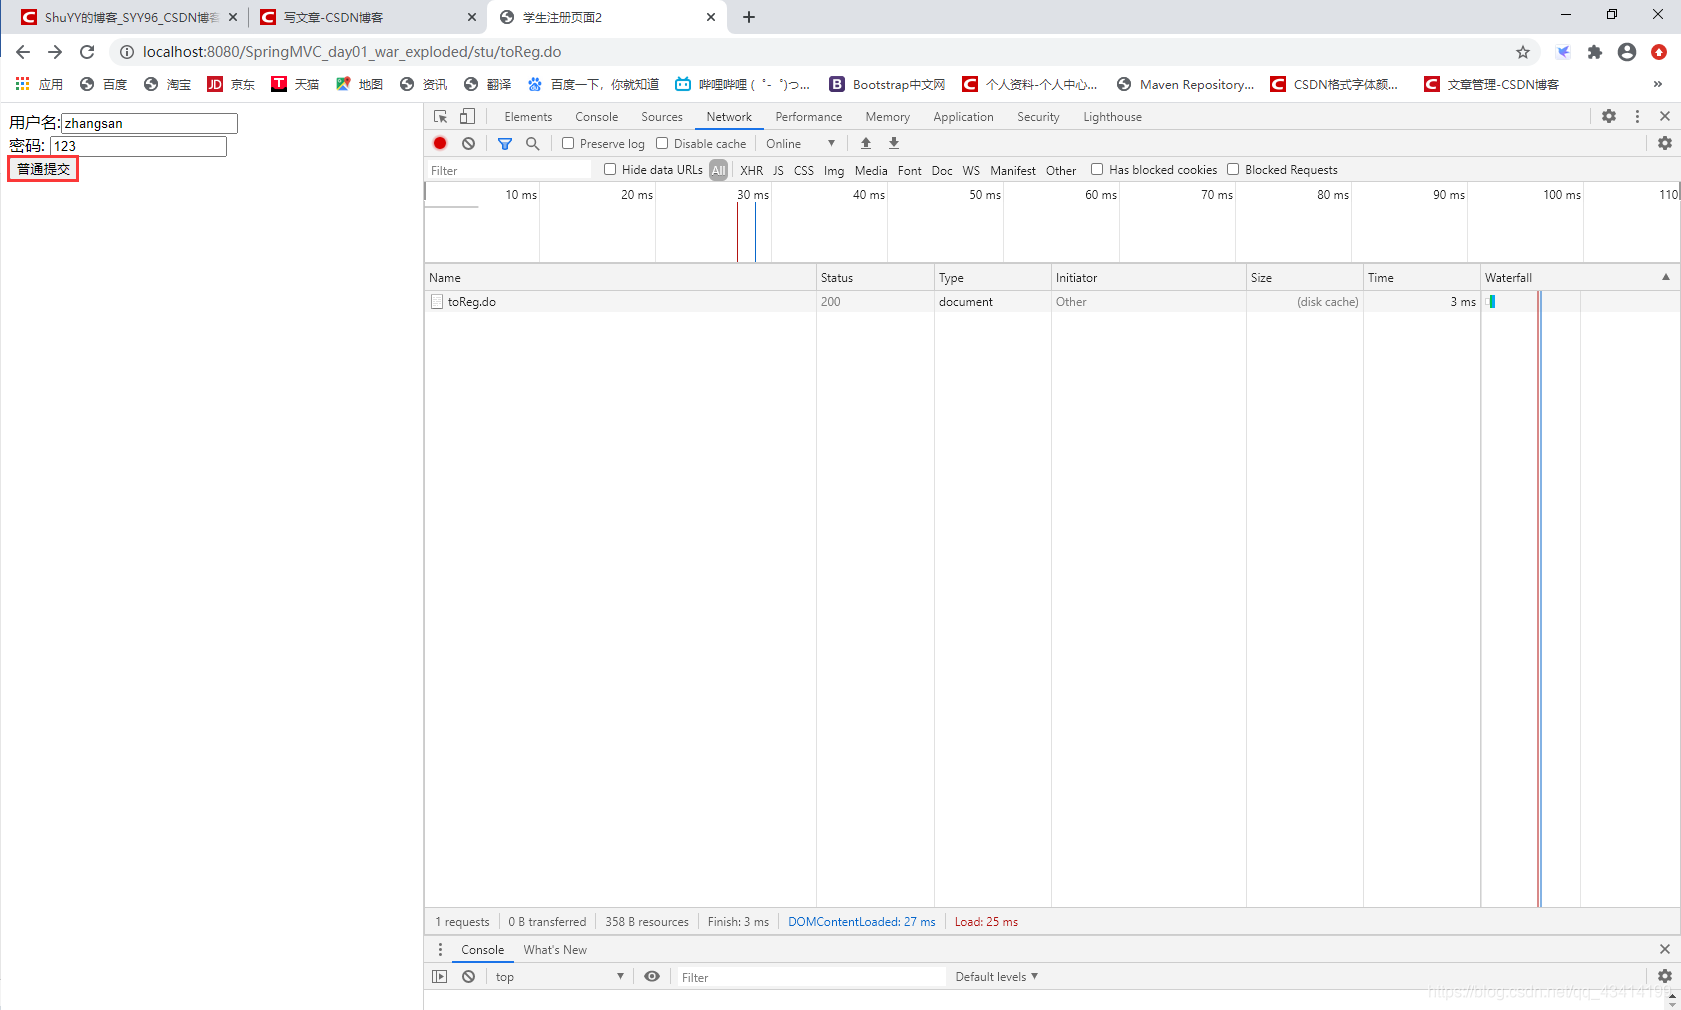Bookmark this page with the star icon
1681x1010 pixels.
[x=1523, y=52]
